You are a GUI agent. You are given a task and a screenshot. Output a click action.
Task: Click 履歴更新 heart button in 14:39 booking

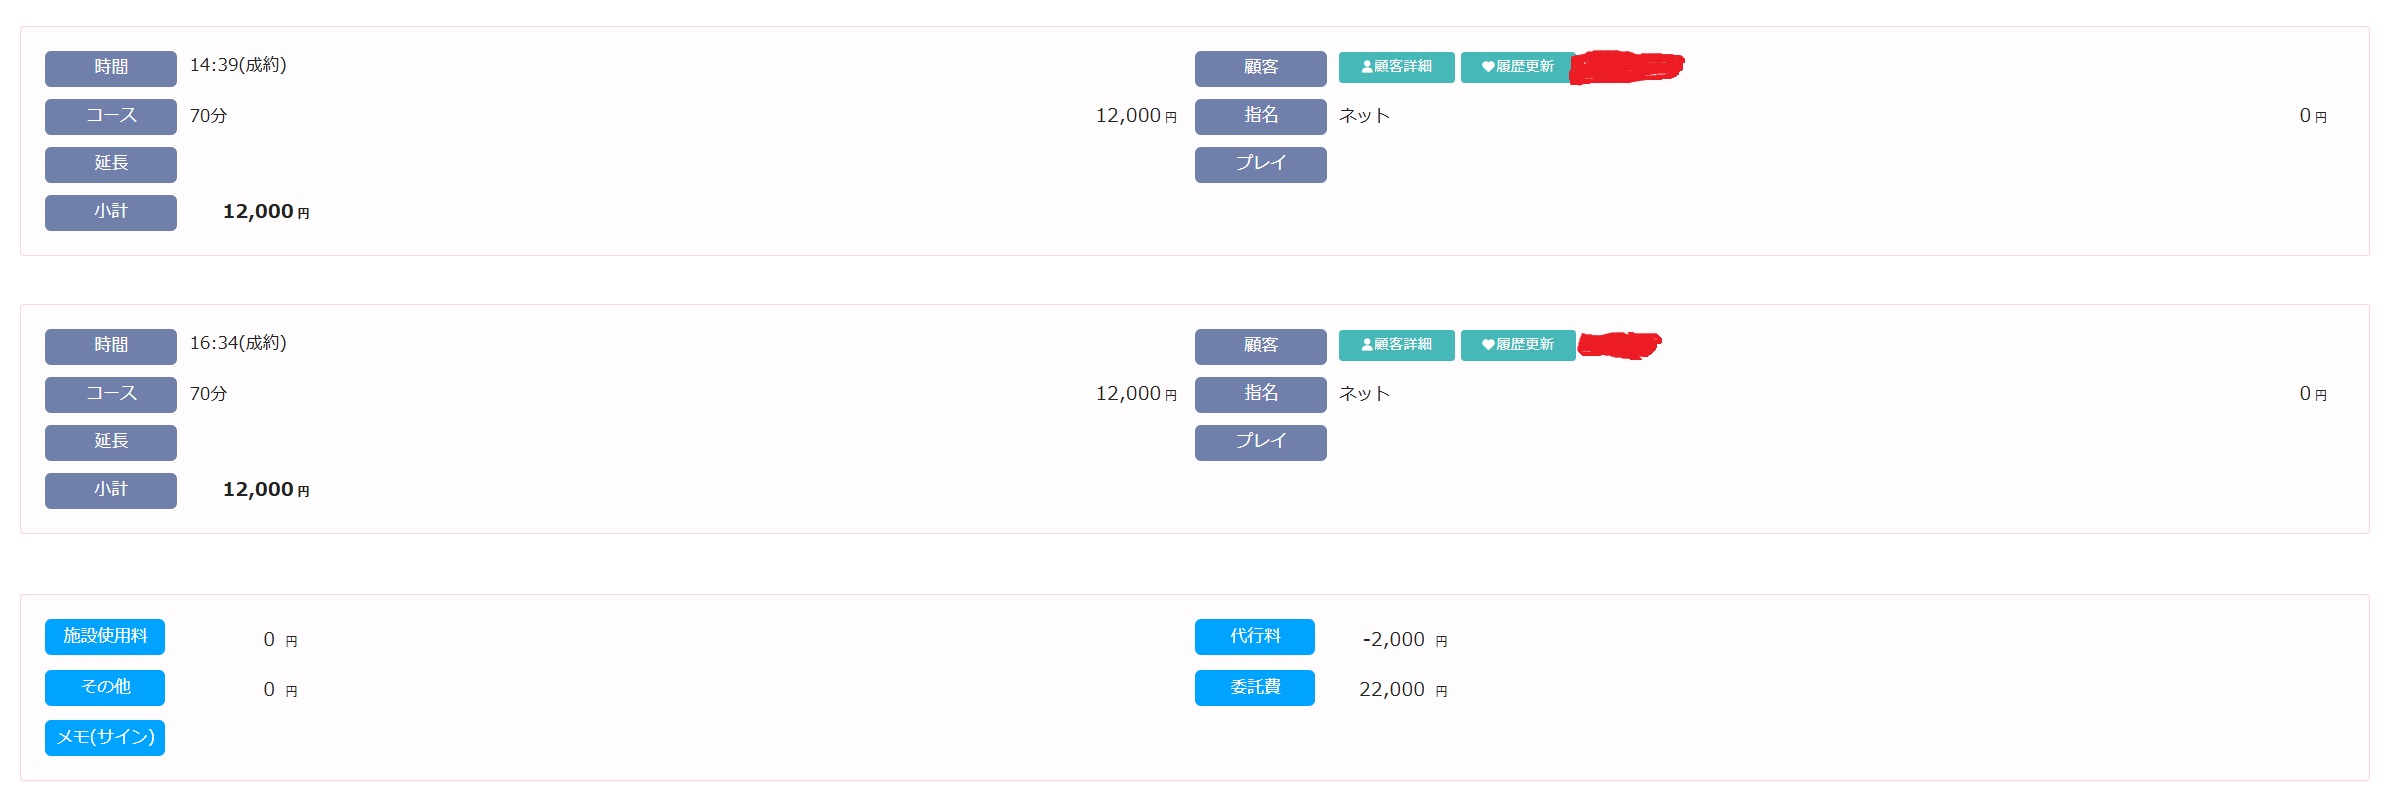click(x=1517, y=67)
